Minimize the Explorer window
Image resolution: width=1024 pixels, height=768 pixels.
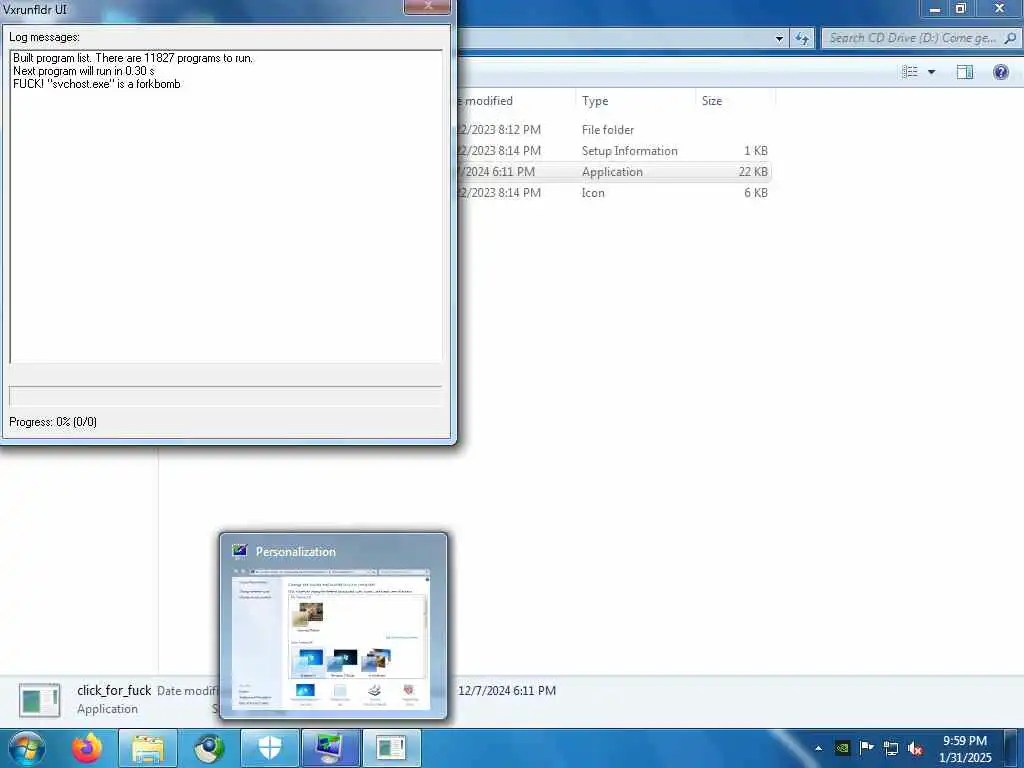click(935, 8)
